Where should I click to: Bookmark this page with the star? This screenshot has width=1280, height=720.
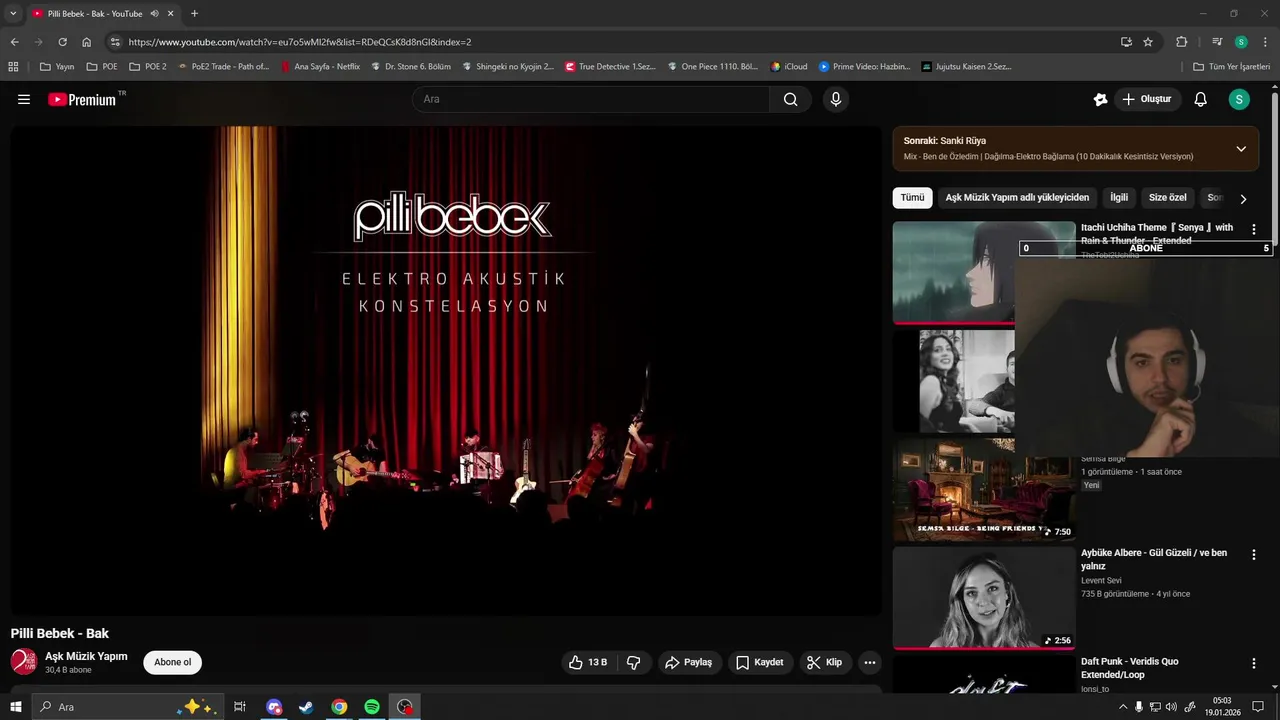[1148, 42]
